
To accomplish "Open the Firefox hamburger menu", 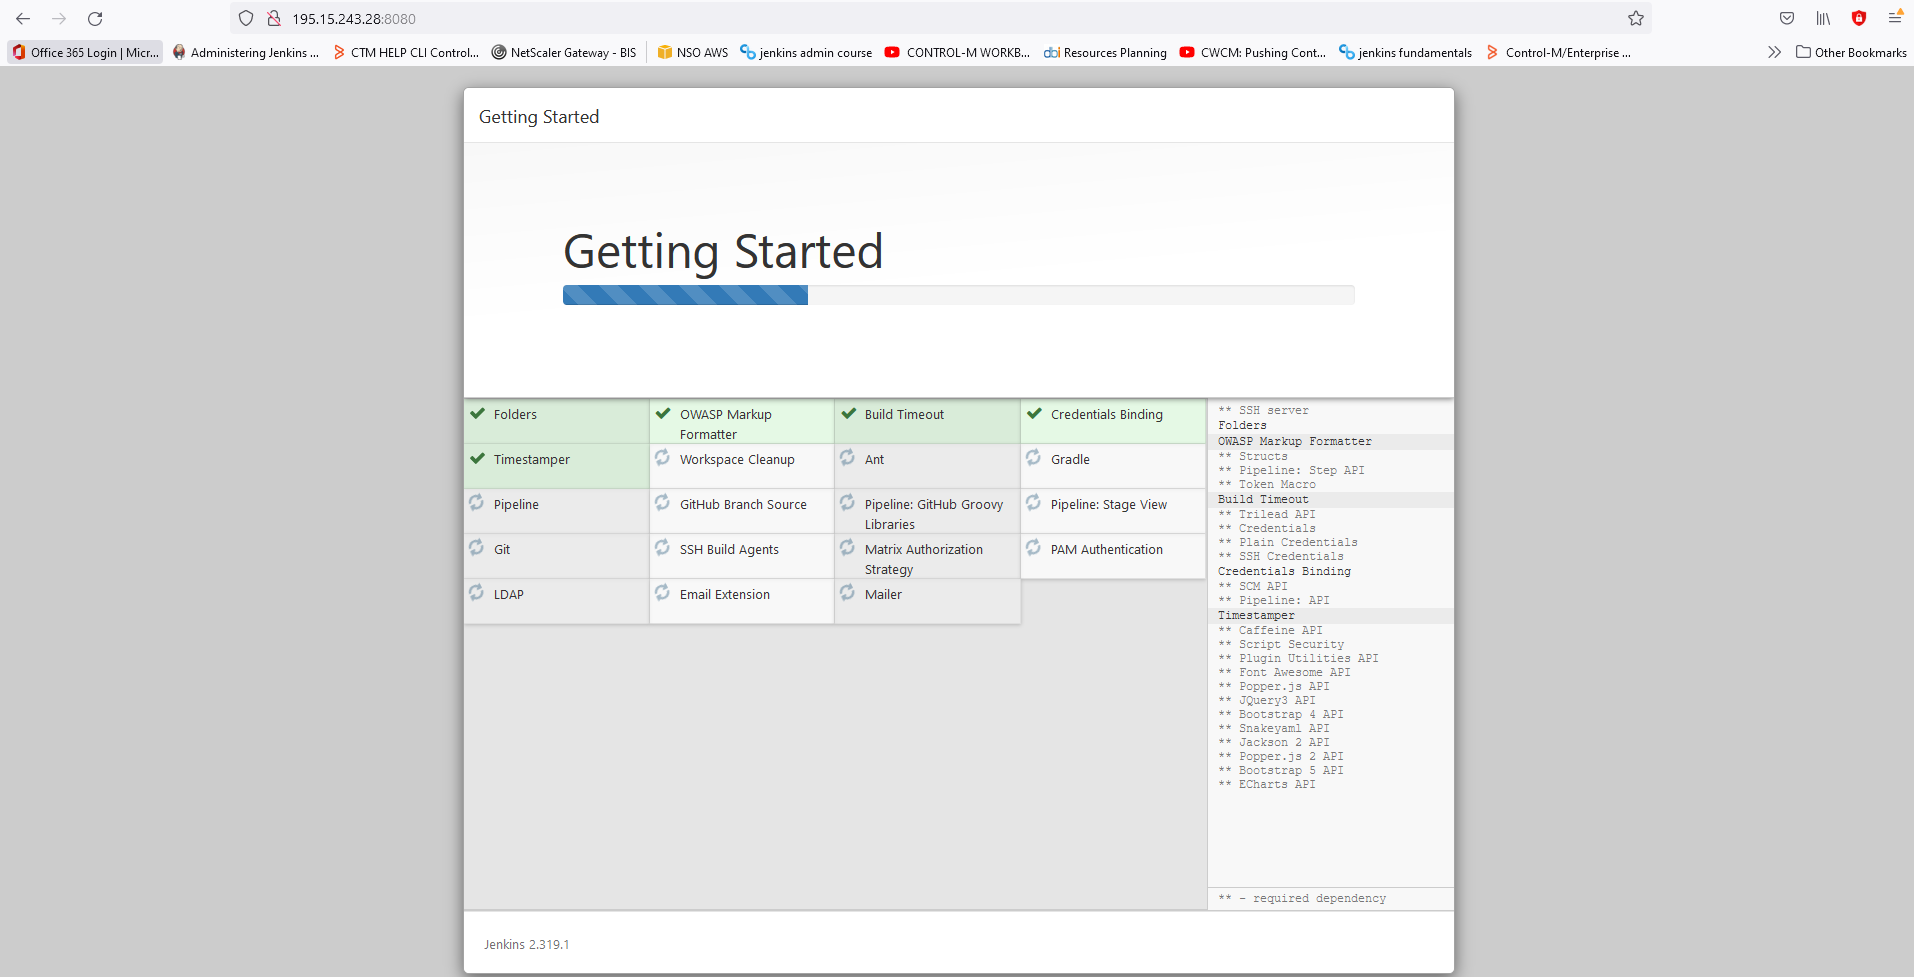I will [x=1895, y=18].
